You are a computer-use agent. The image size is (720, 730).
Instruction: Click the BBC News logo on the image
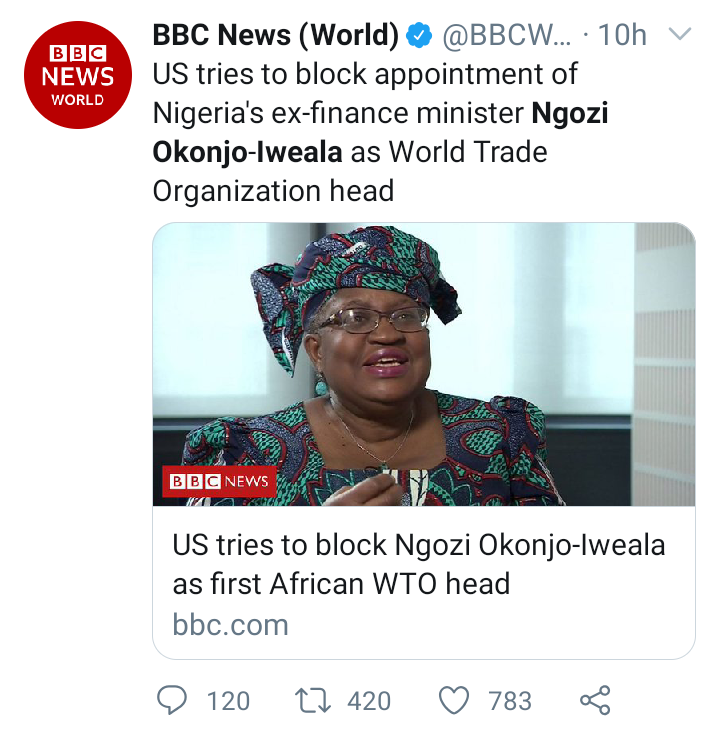tap(219, 481)
